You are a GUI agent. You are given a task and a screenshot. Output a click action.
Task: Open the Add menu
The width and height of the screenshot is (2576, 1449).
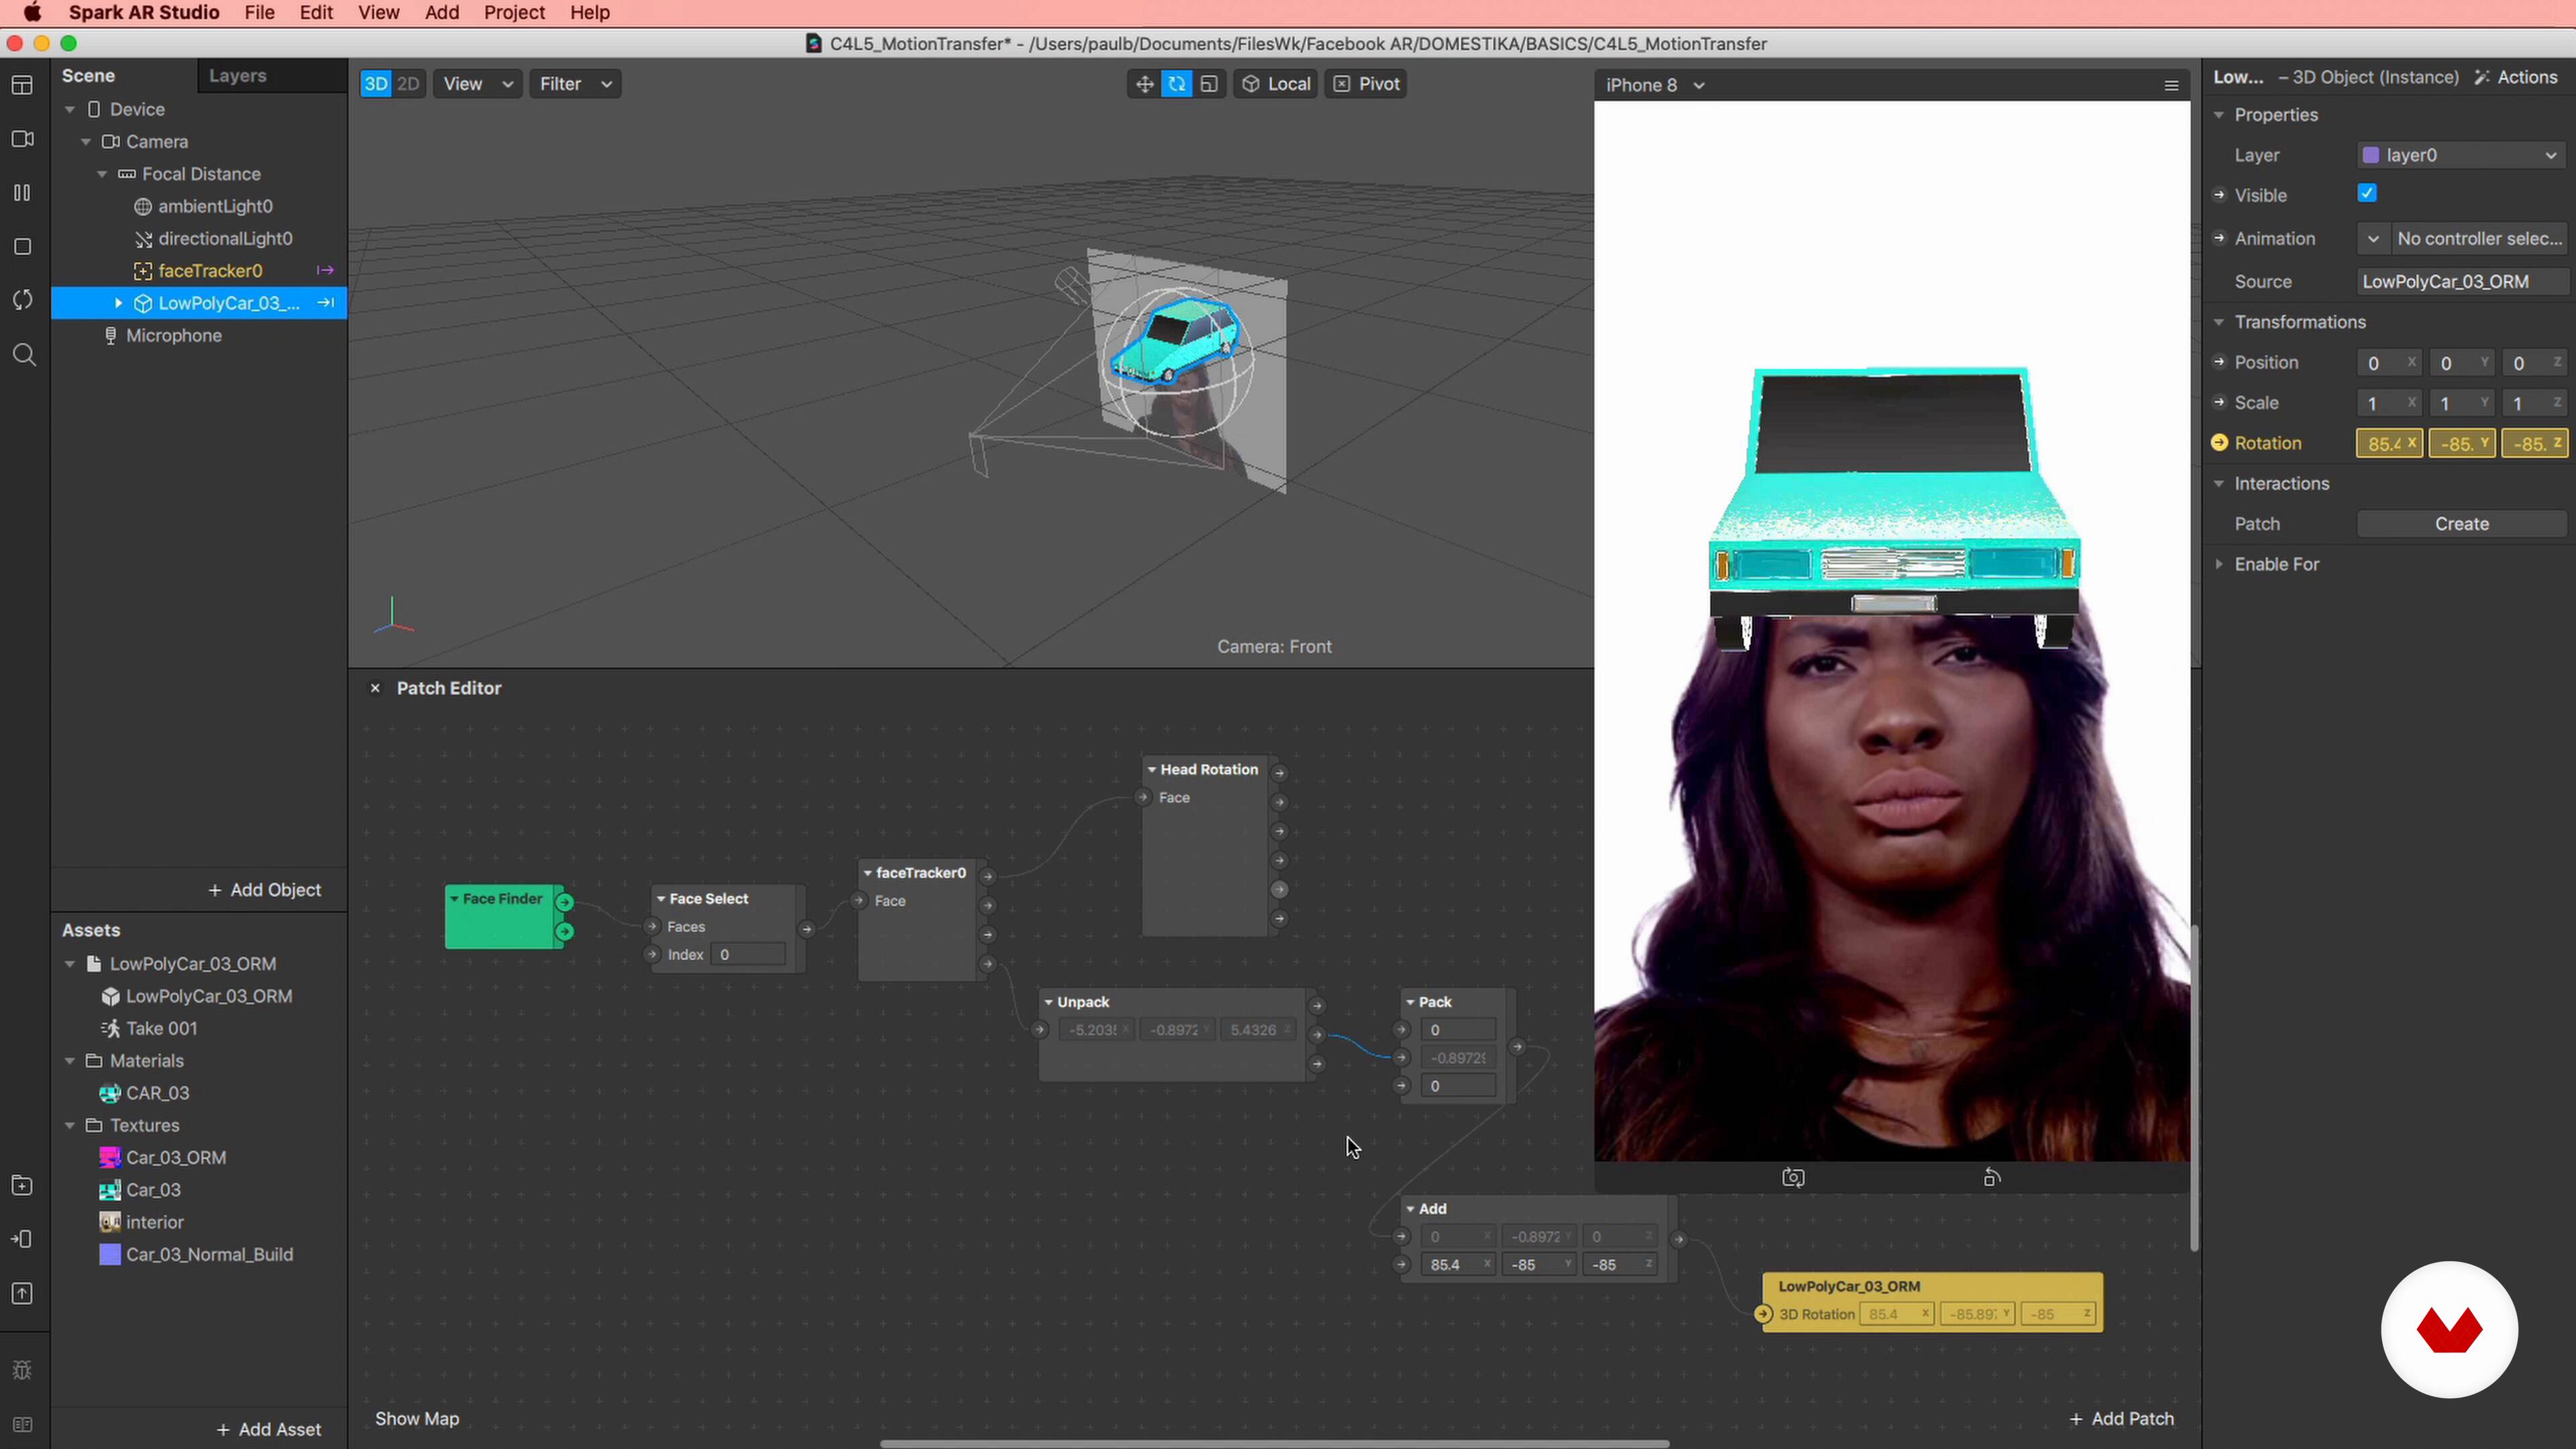441,13
